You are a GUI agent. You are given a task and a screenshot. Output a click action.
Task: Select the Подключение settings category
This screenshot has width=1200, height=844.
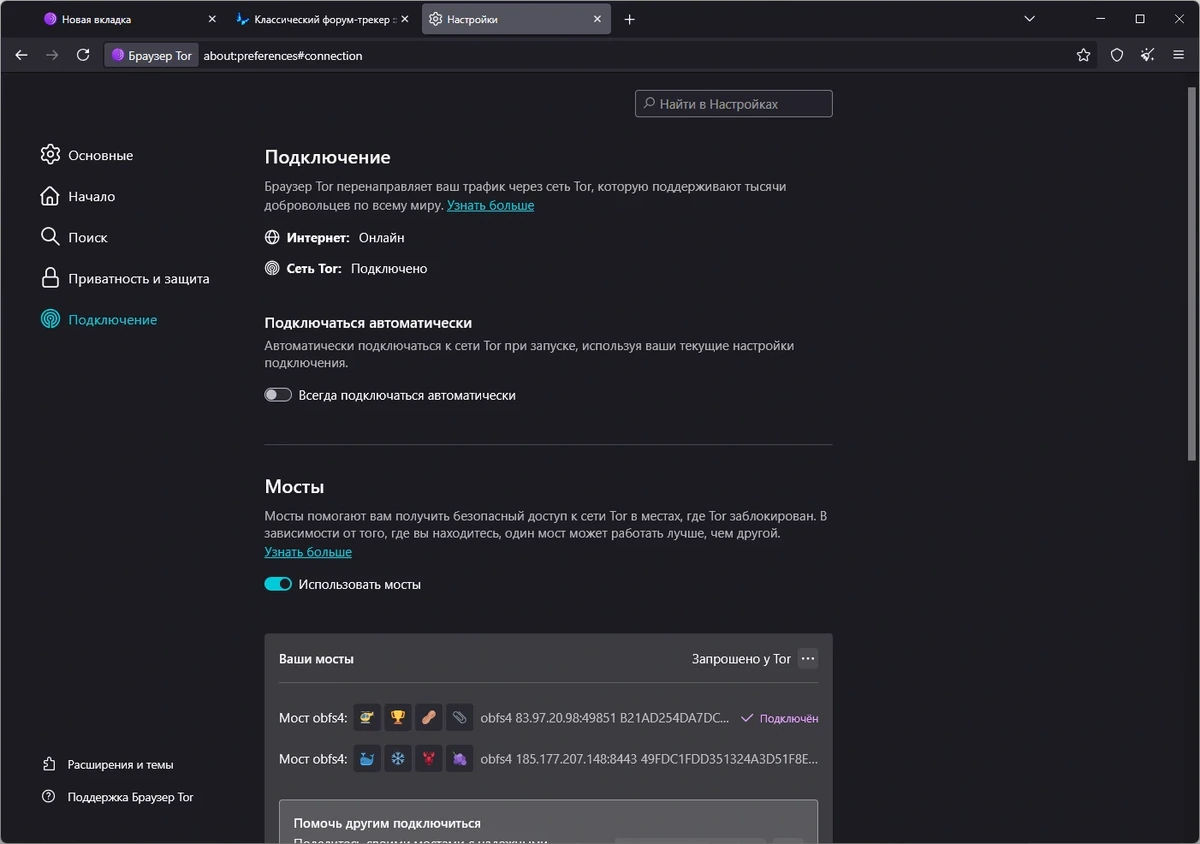pos(99,319)
